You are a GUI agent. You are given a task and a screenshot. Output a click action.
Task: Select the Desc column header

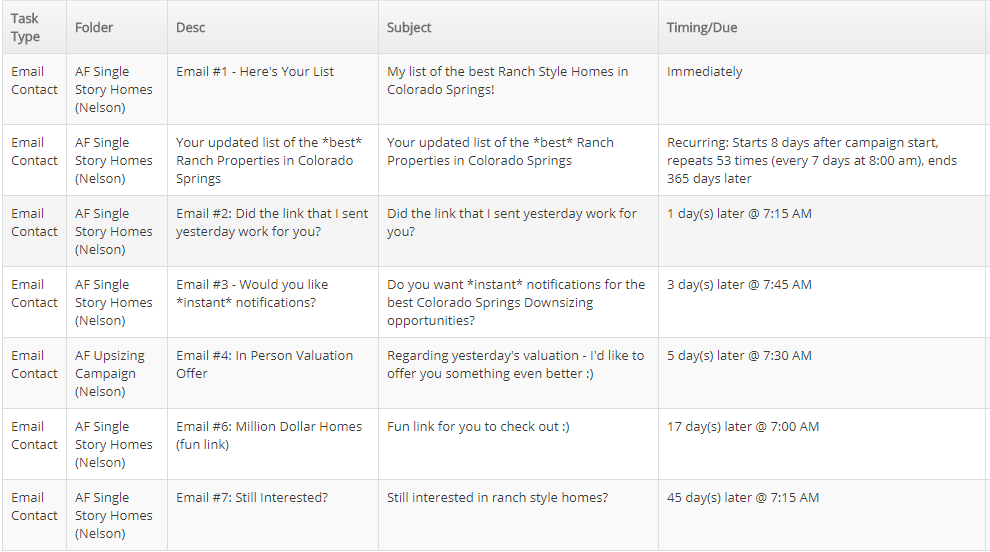(191, 28)
